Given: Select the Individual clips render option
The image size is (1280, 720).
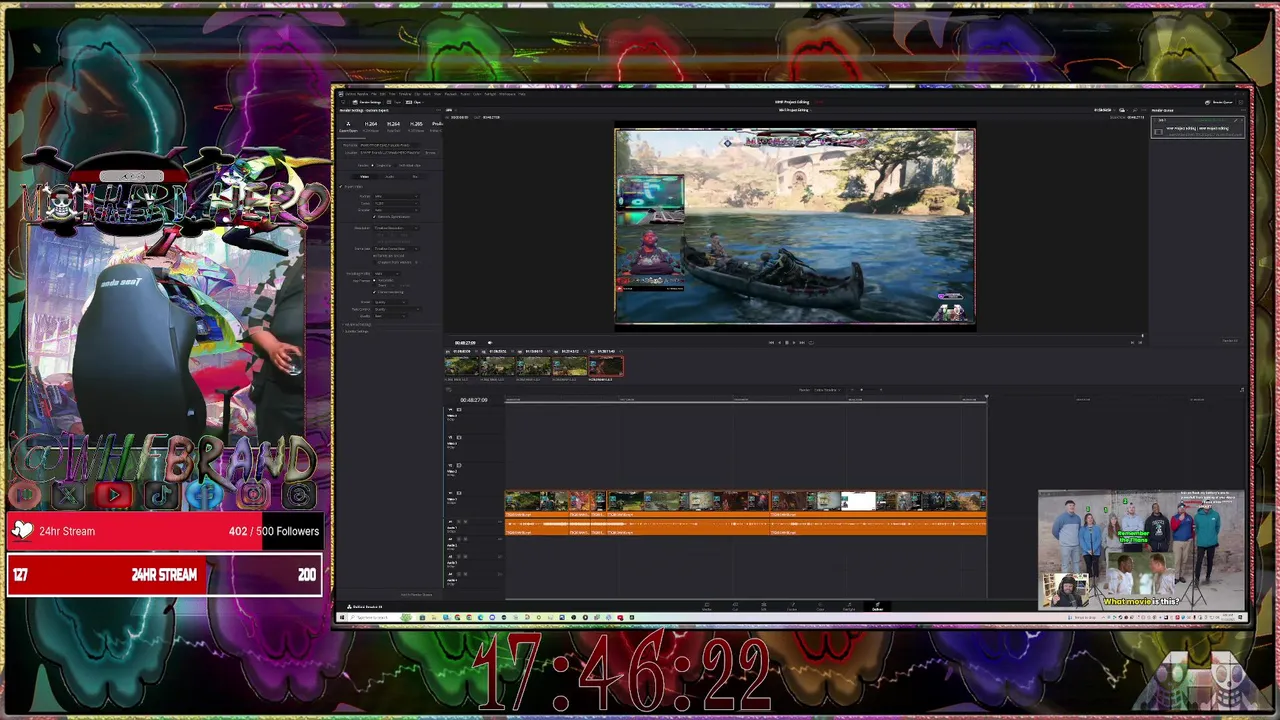Looking at the screenshot, I should pyautogui.click(x=407, y=165).
